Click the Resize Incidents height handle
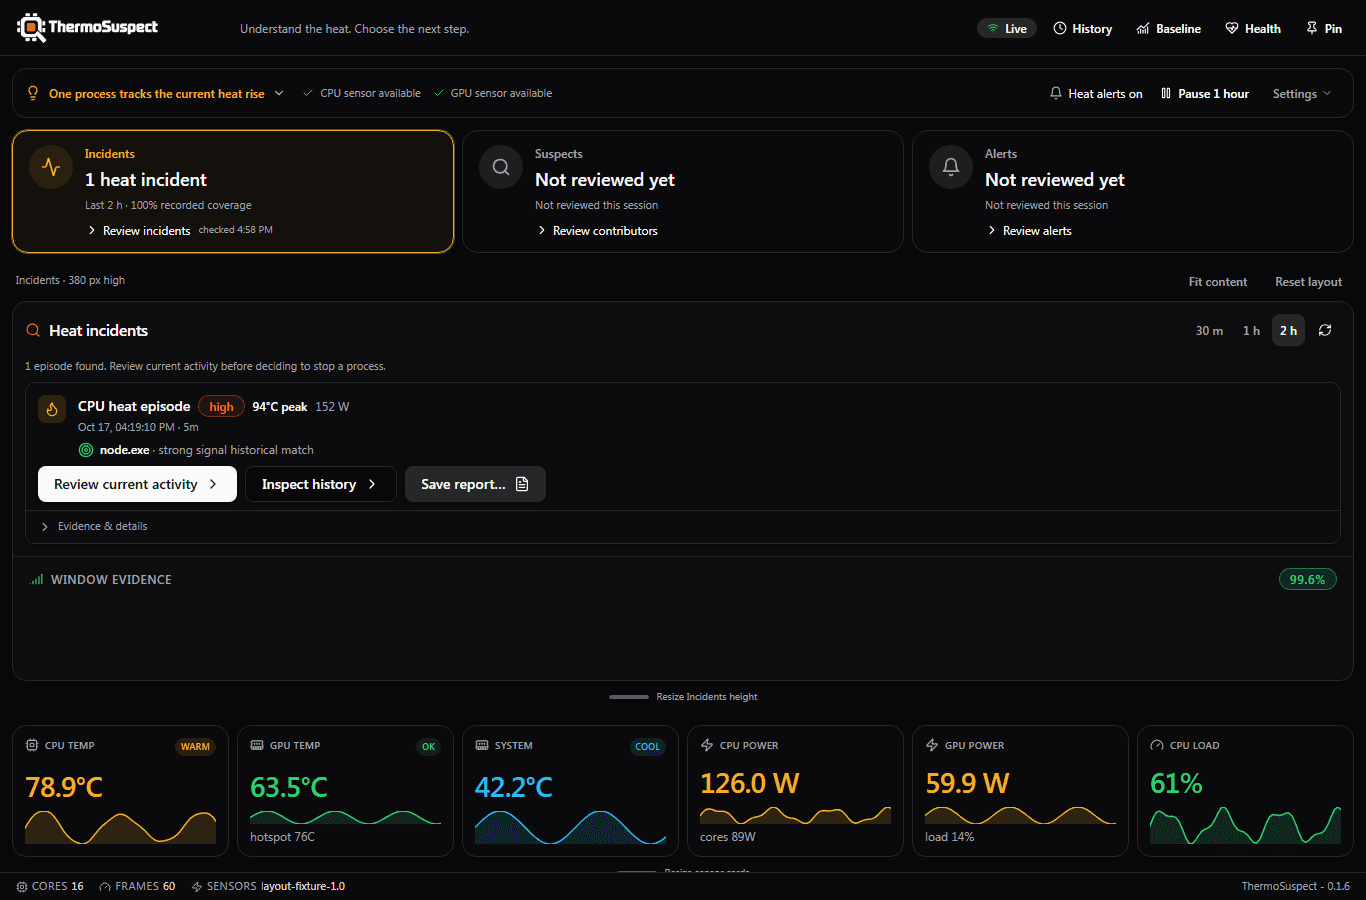 pos(683,697)
